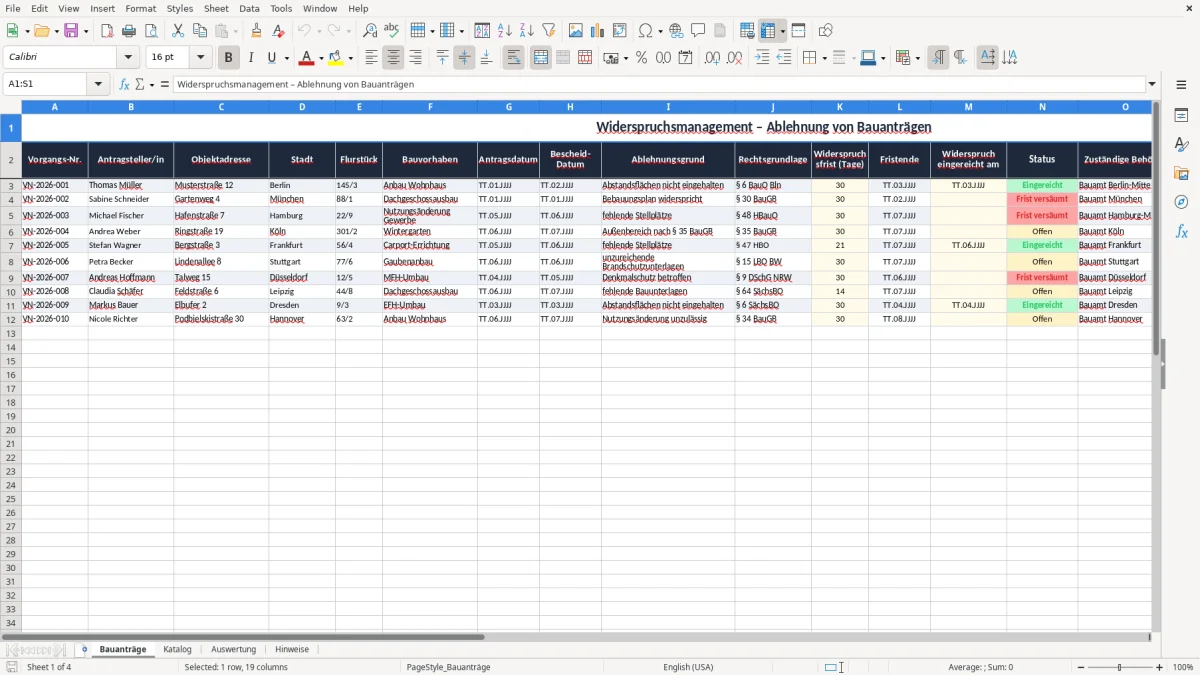
Task: Toggle Center Horizontally alignment
Action: (393, 58)
